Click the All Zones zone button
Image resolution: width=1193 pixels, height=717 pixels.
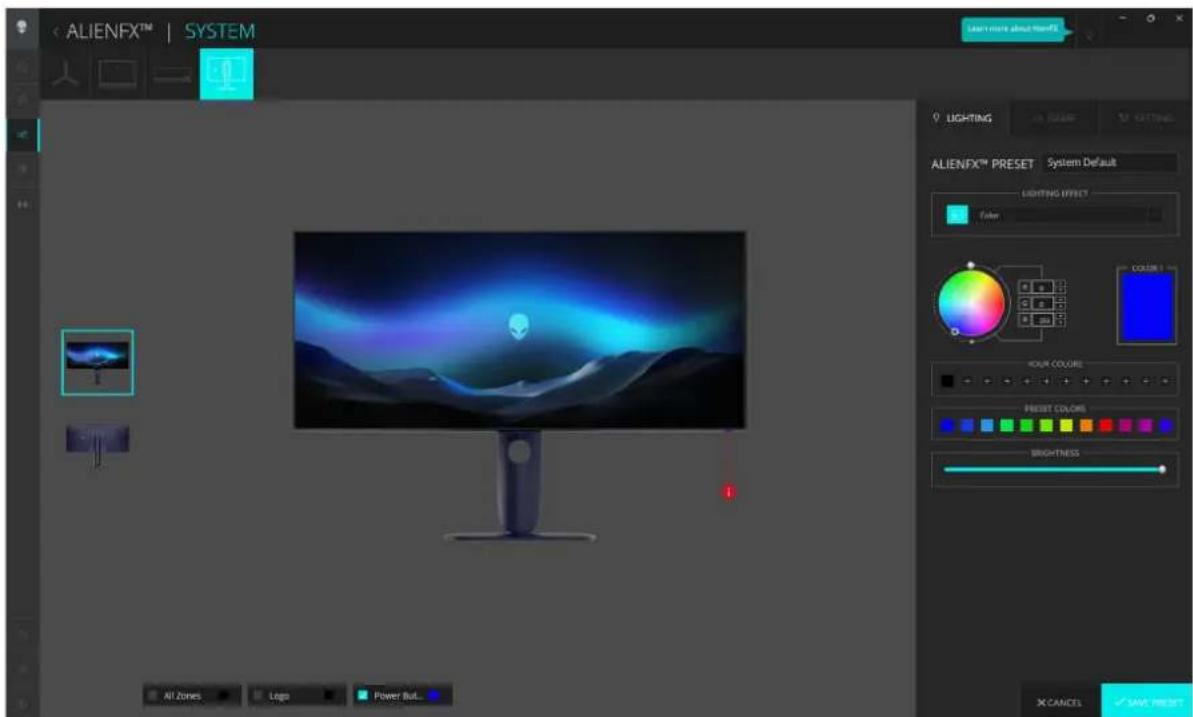click(x=192, y=695)
